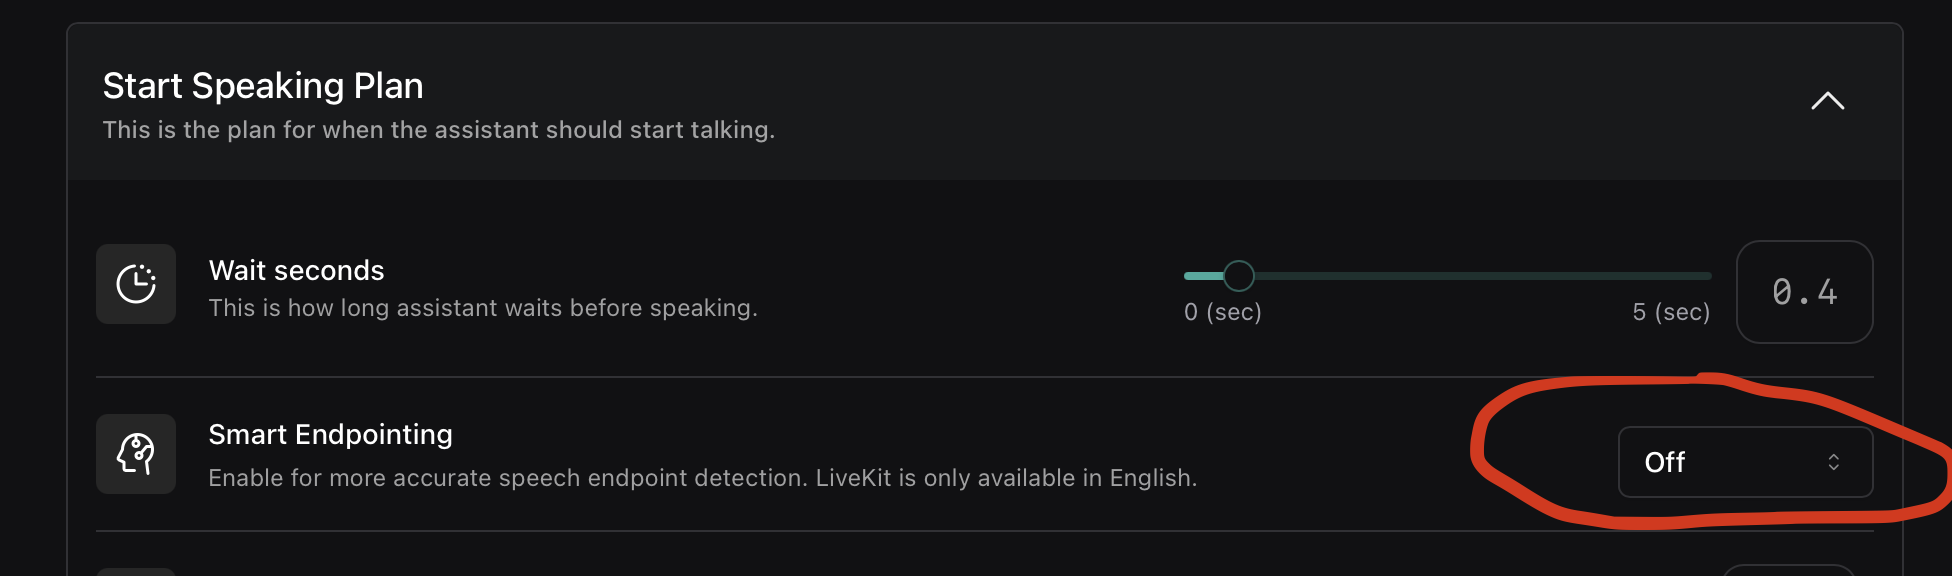Open the Smart Endpointing Off dropdown
Viewport: 1952px width, 576px height.
point(1744,462)
